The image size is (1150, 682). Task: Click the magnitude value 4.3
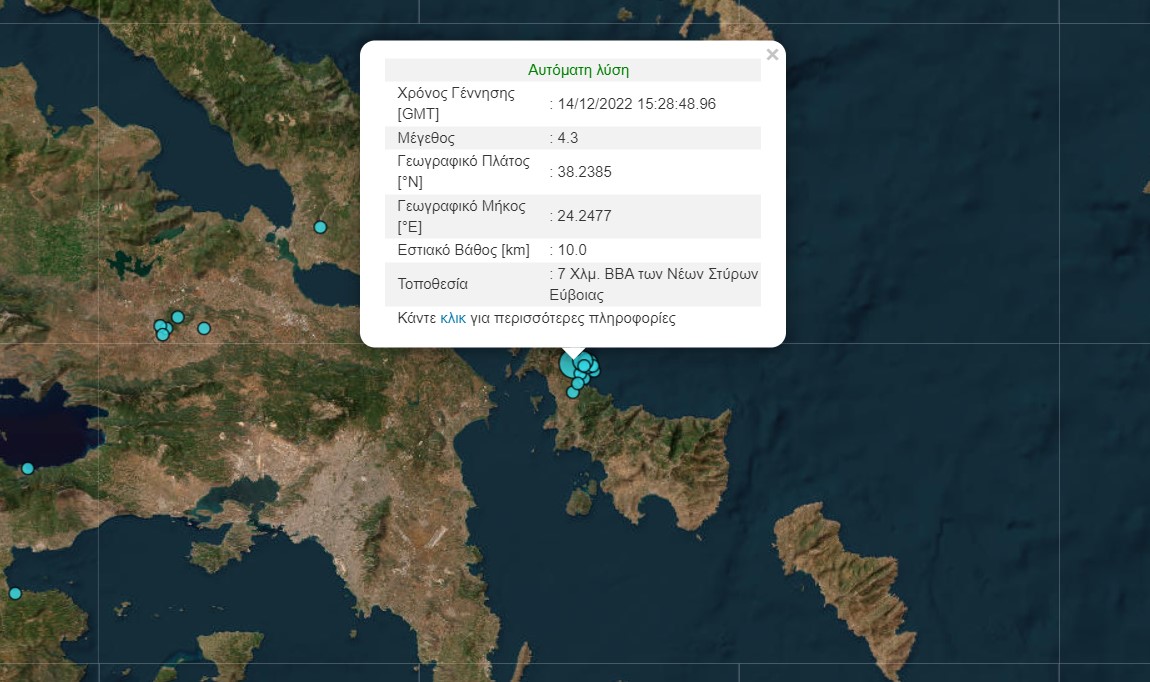568,138
